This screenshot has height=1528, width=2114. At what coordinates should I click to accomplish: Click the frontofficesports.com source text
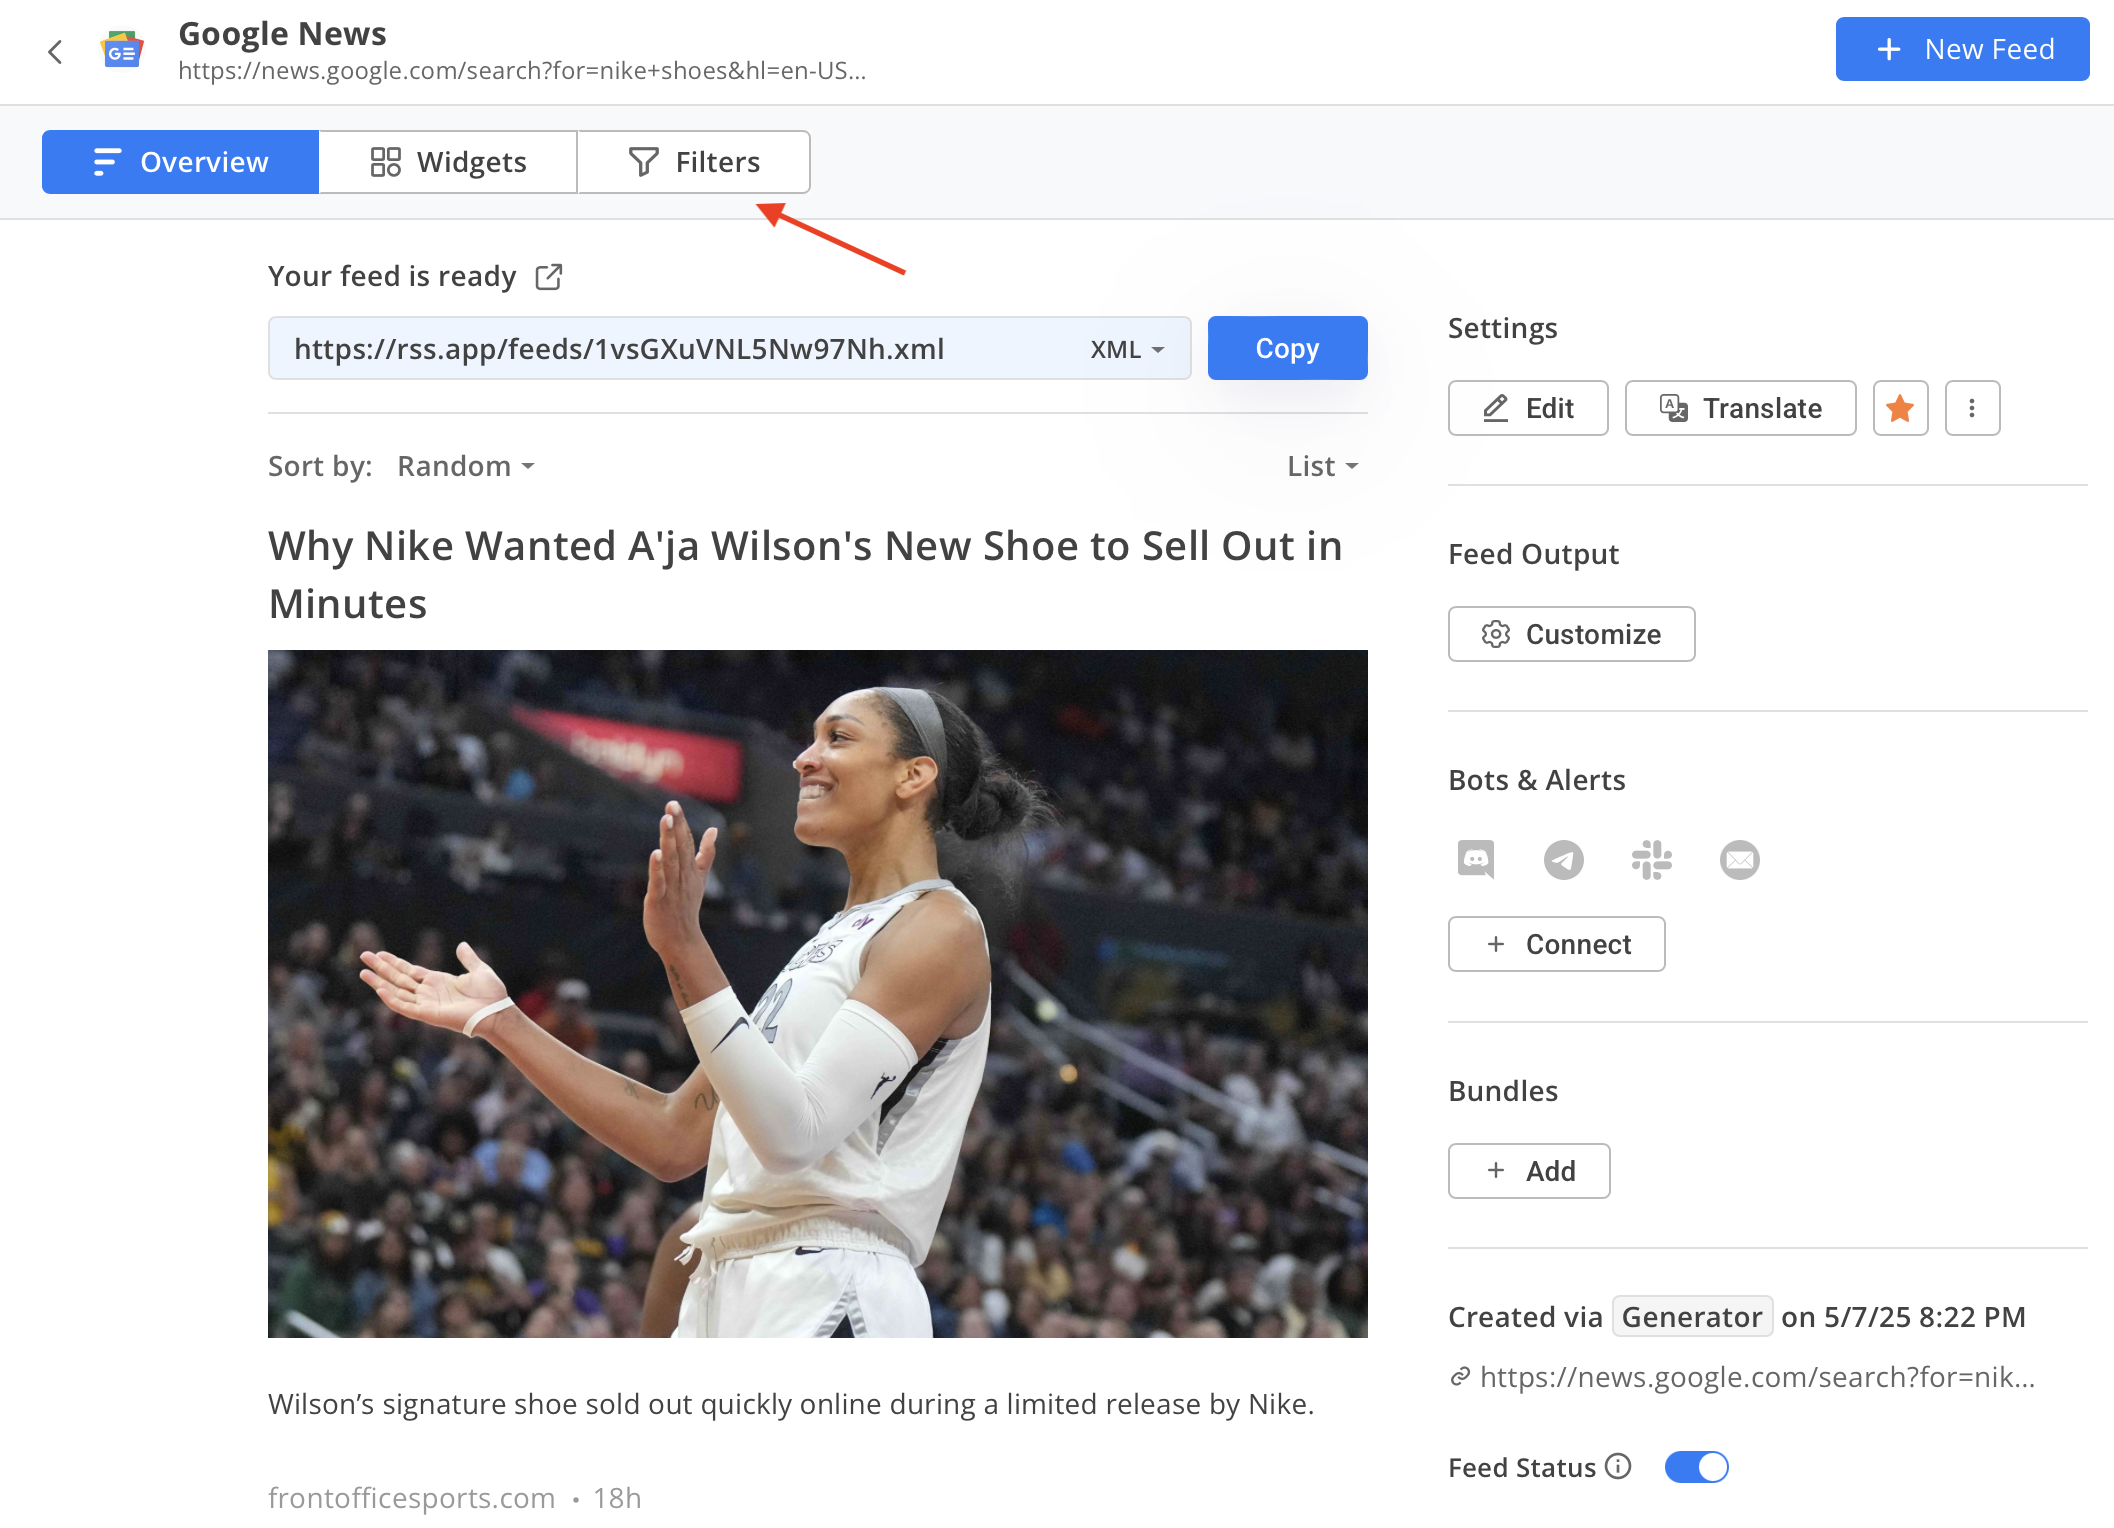click(x=411, y=1498)
